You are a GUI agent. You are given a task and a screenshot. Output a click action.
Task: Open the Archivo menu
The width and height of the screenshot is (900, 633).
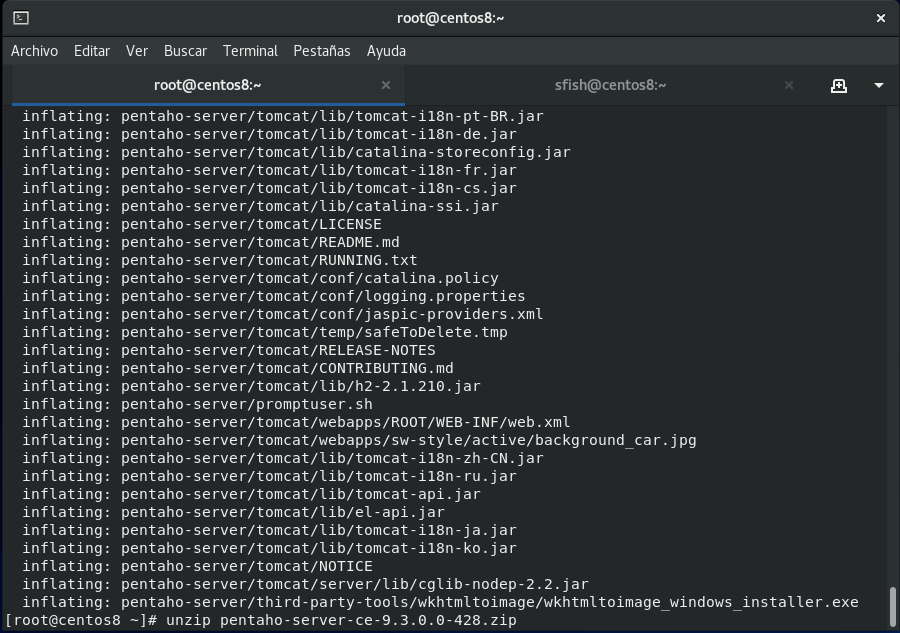pos(34,51)
